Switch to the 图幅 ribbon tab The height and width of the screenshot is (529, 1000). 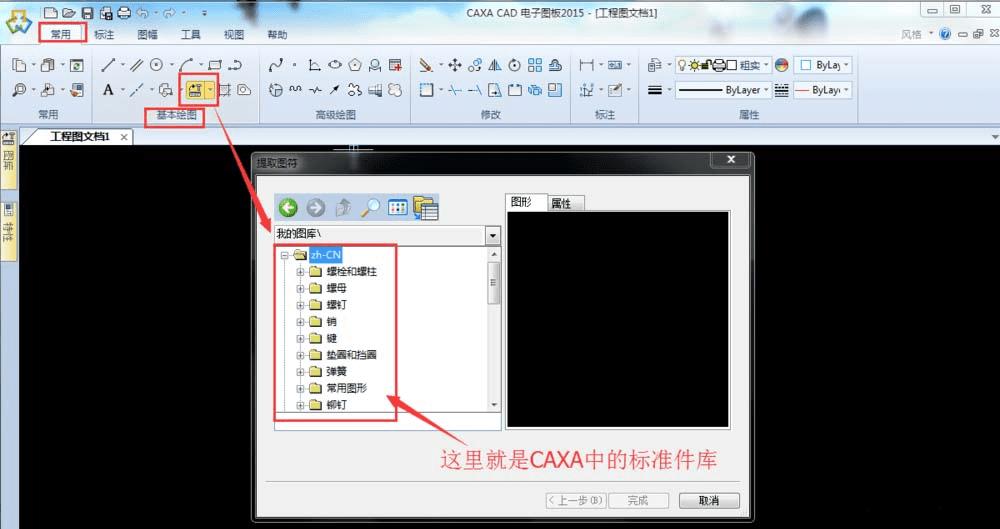[147, 34]
